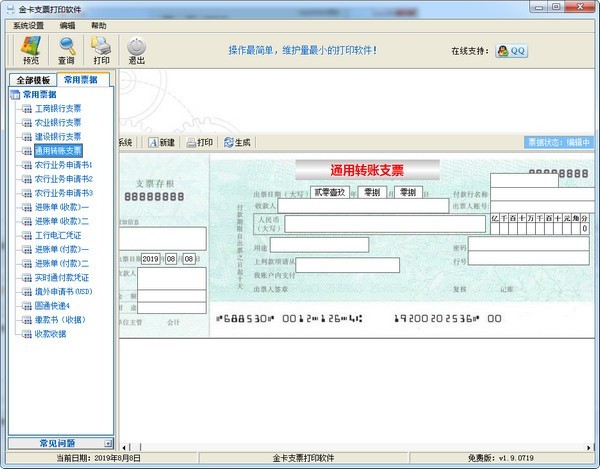This screenshot has height=469, width=600.
Task: Open the 查询 search tool
Action: click(x=67, y=50)
